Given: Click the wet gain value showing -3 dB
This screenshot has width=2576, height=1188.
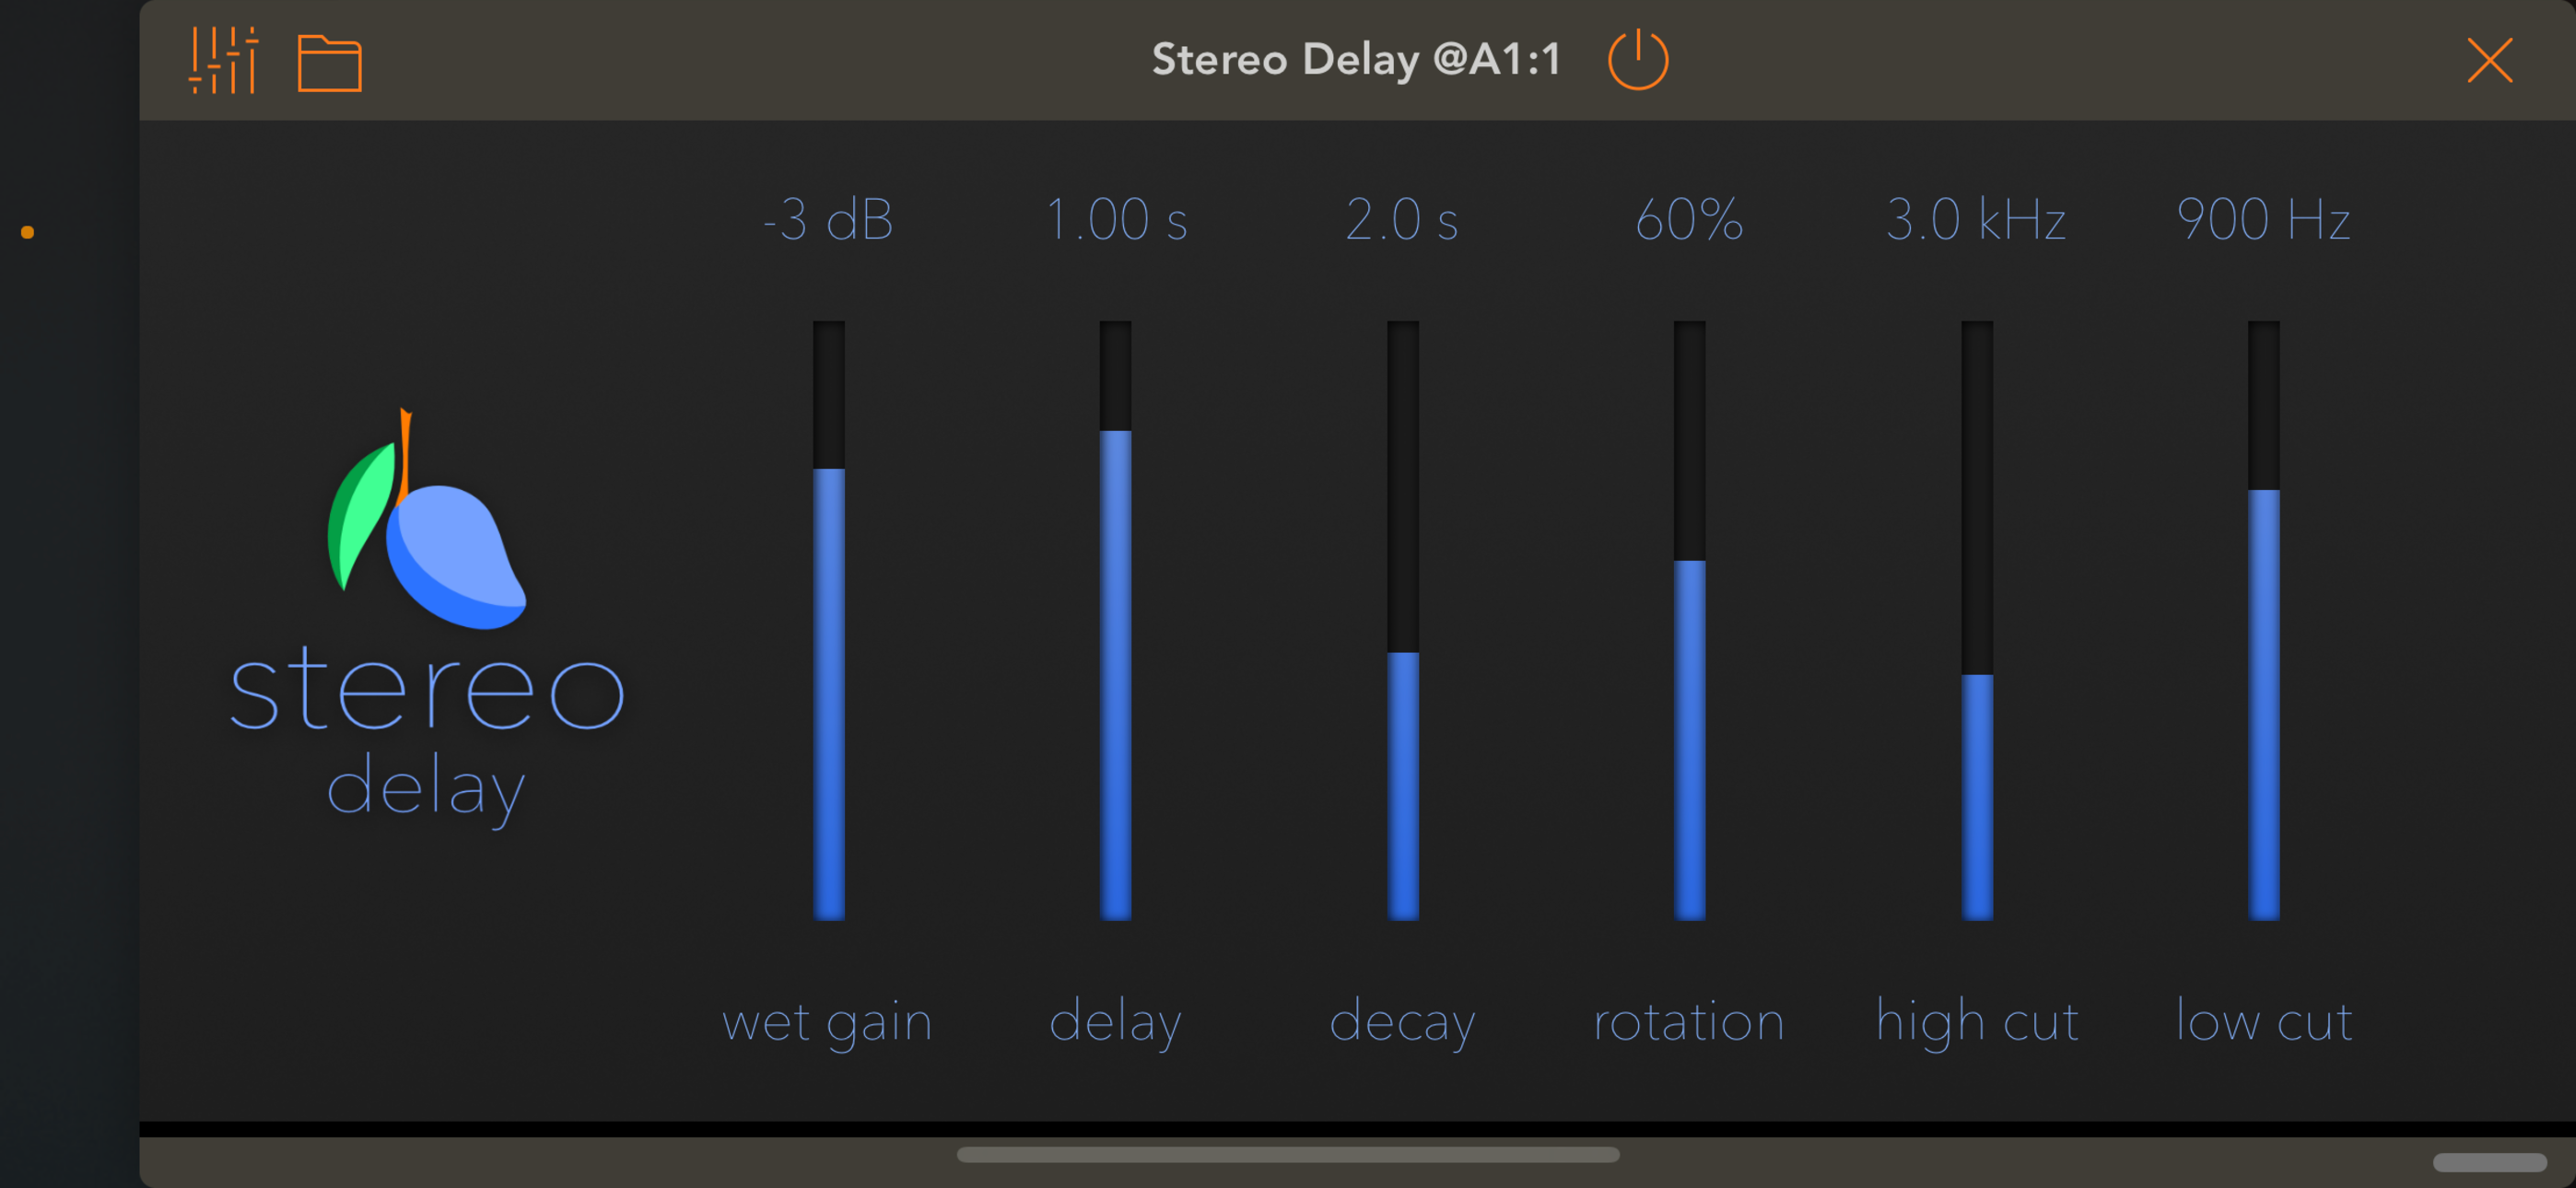Looking at the screenshot, I should coord(828,220).
